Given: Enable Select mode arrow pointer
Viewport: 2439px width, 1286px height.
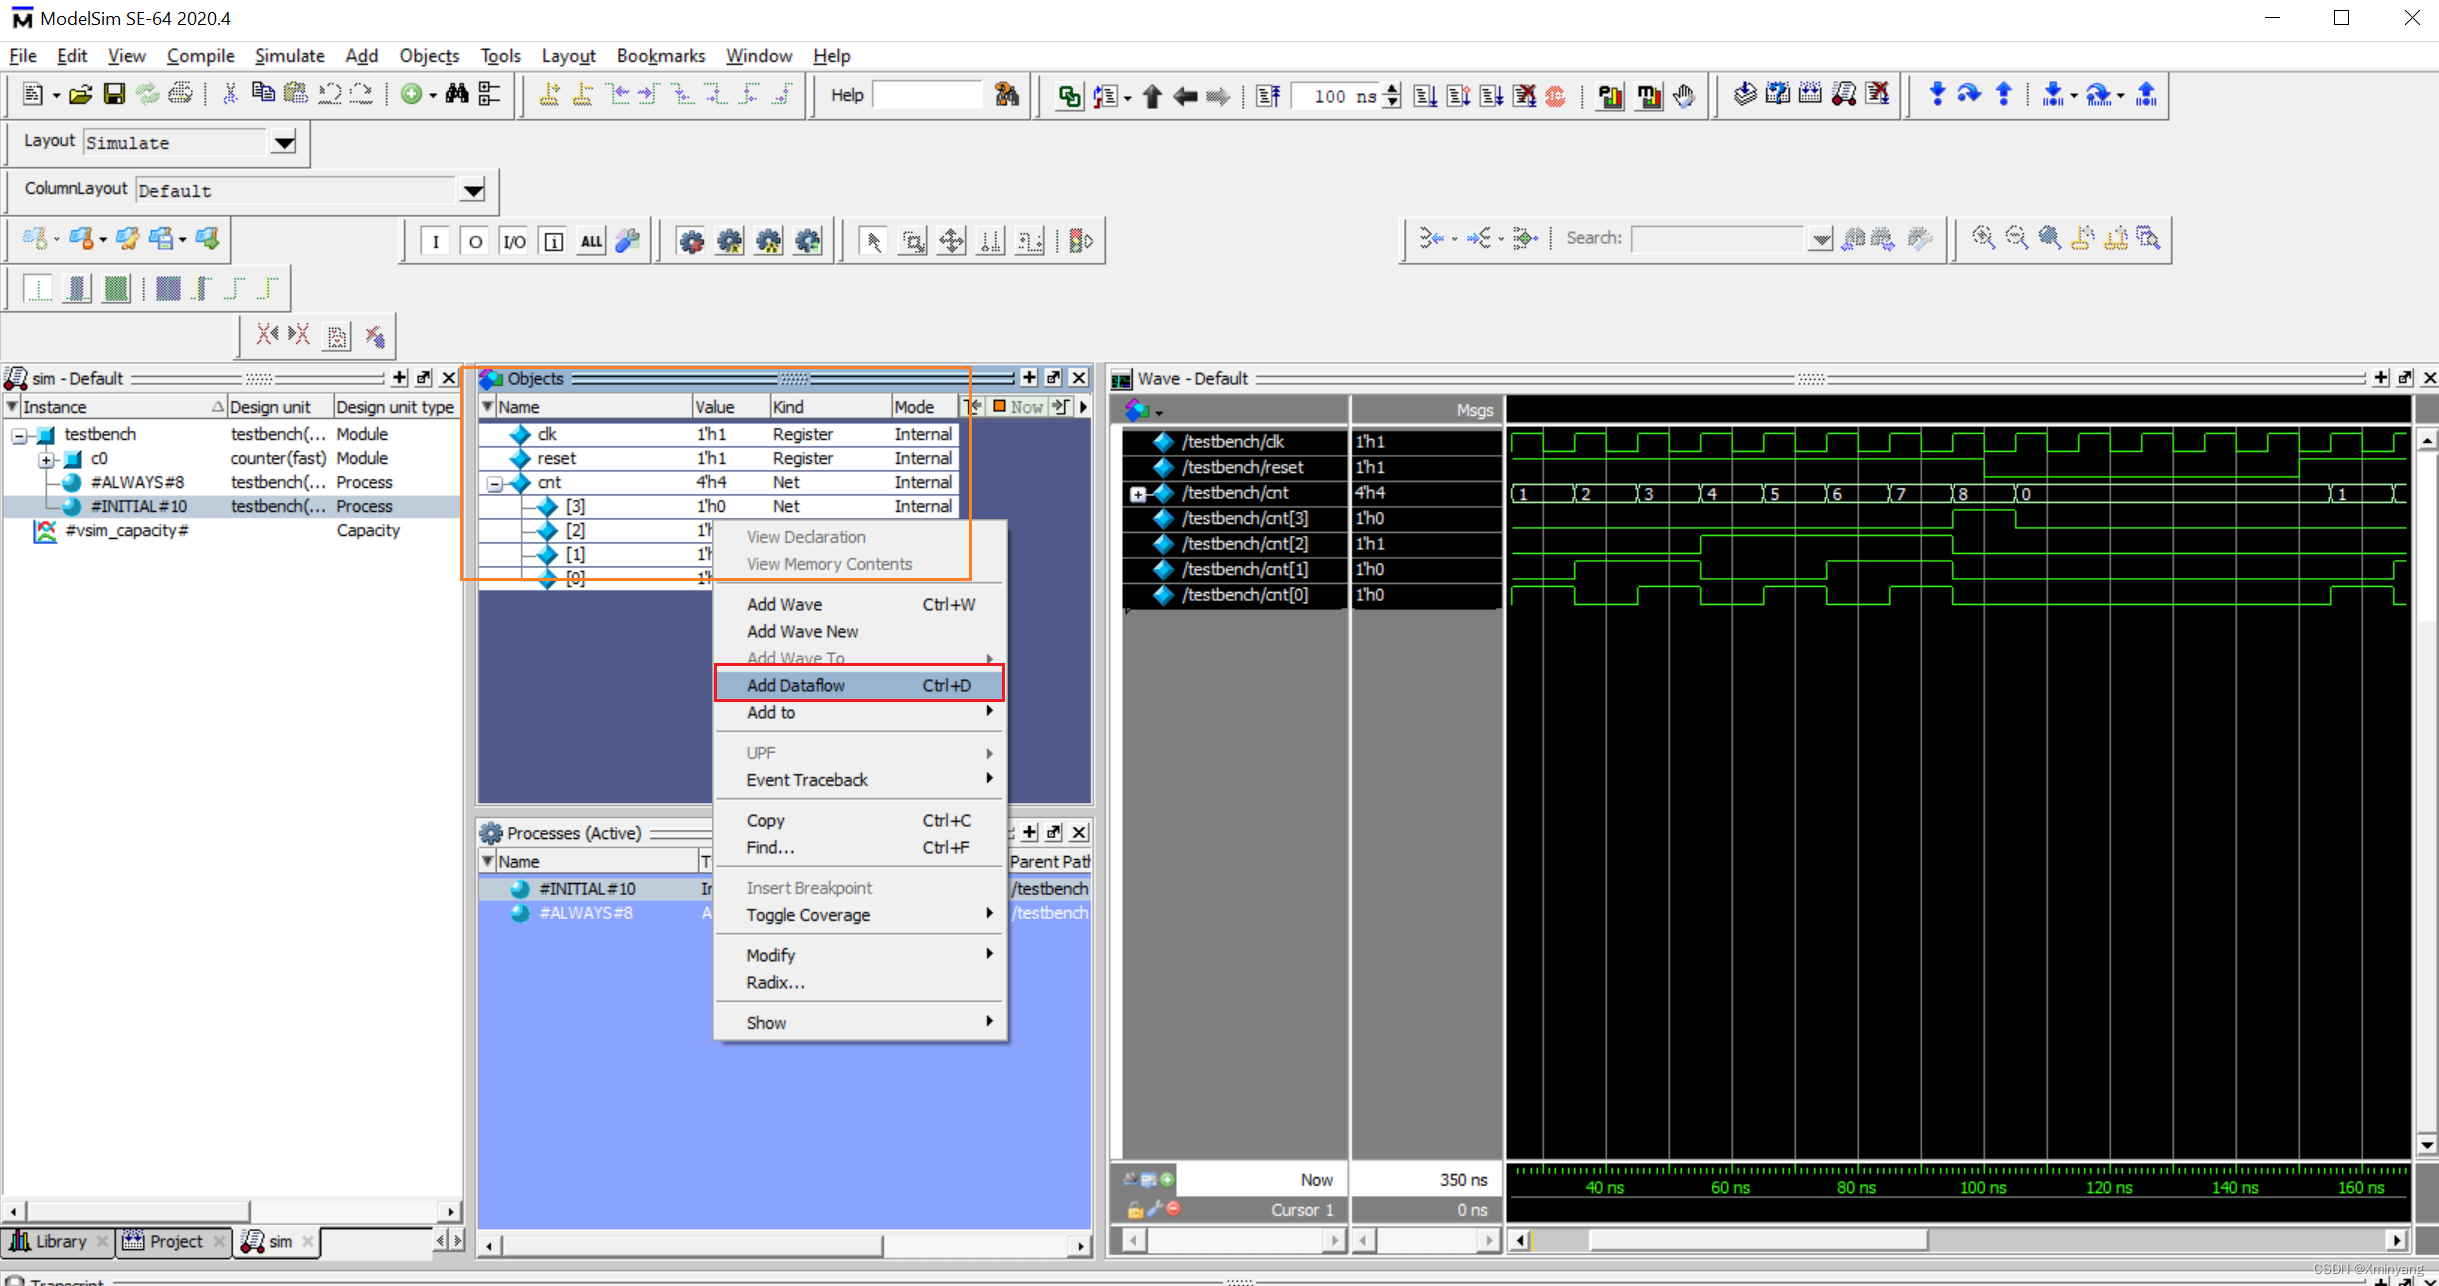Looking at the screenshot, I should point(873,241).
